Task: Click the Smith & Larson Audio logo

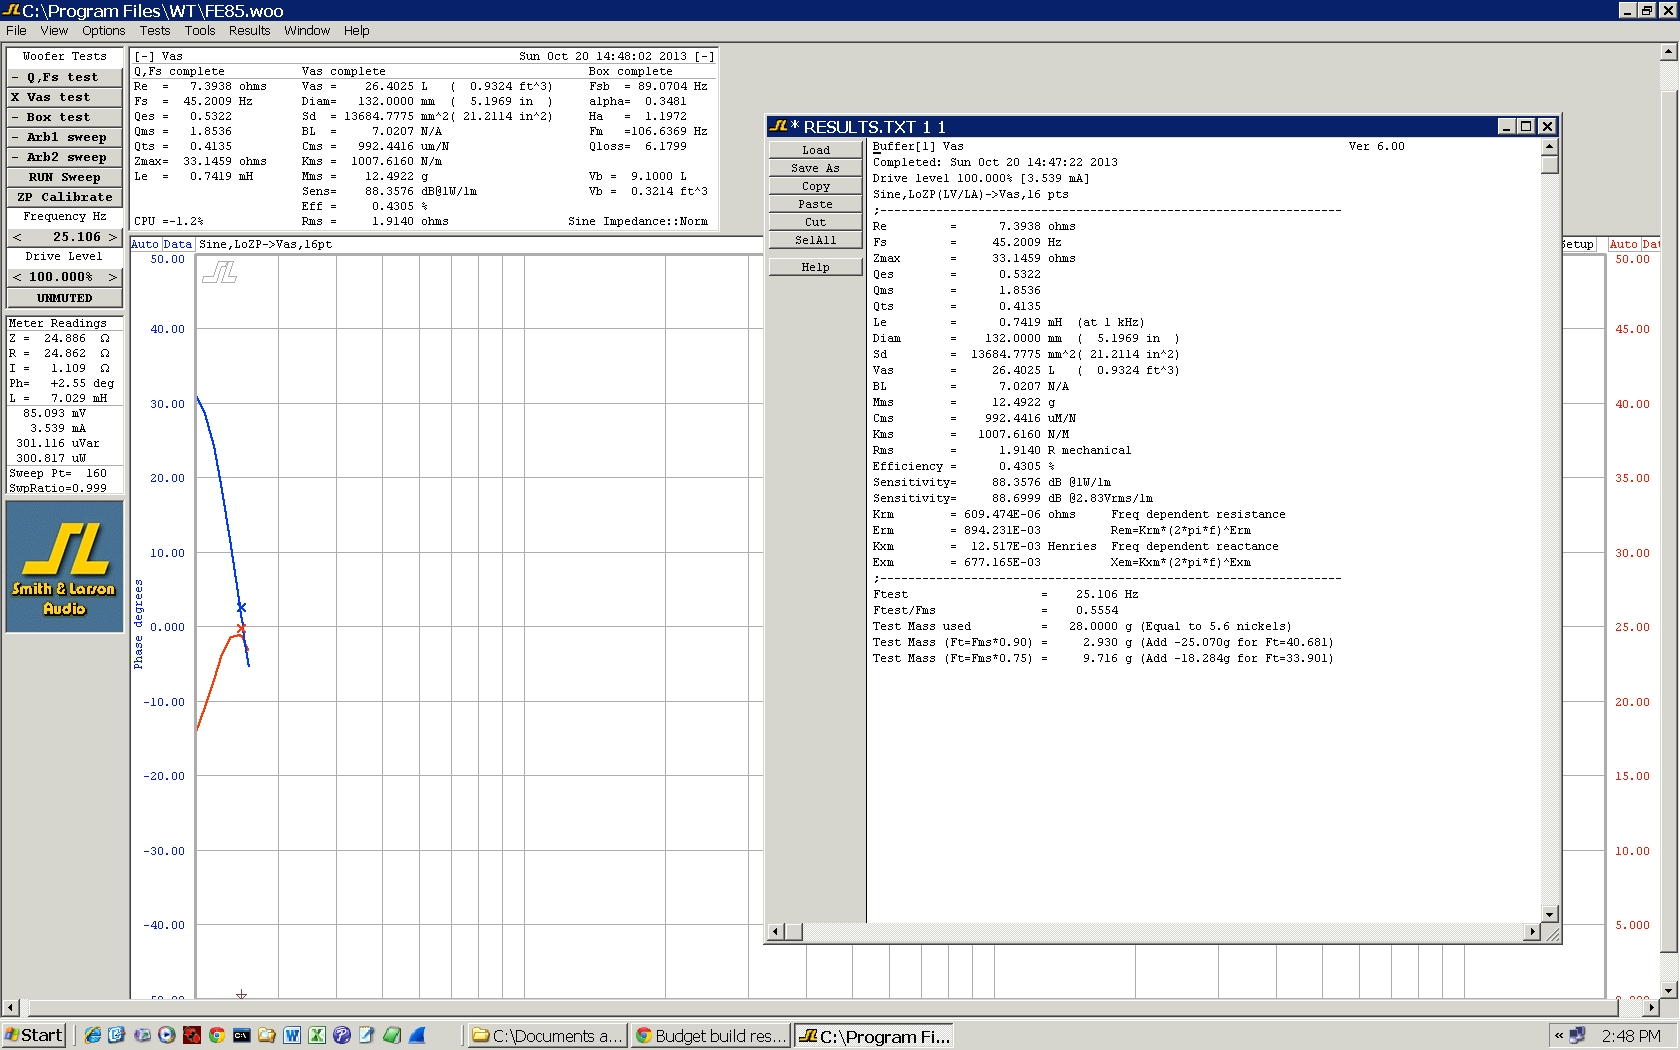Action: click(x=65, y=566)
